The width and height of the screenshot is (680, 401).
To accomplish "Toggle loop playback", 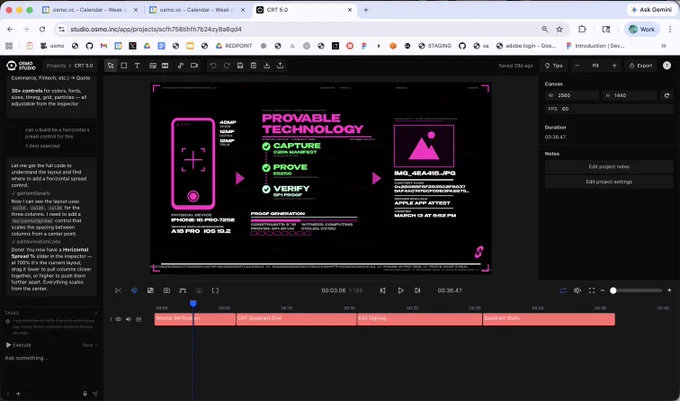I will pos(563,290).
